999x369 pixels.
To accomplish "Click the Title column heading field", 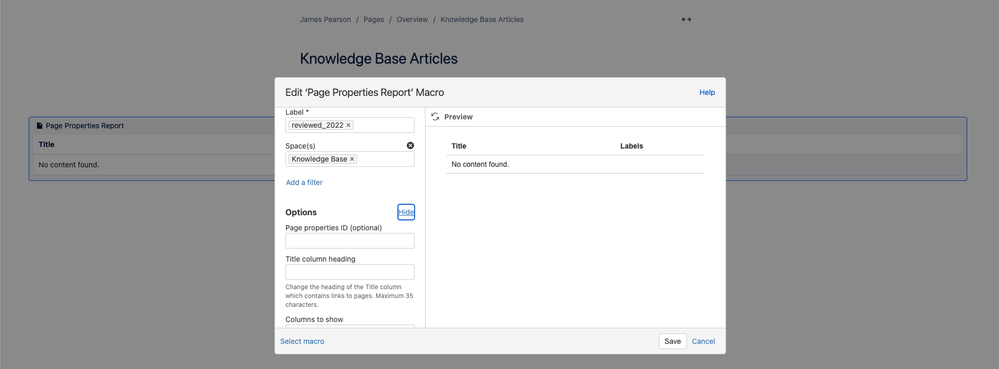I will point(350,272).
